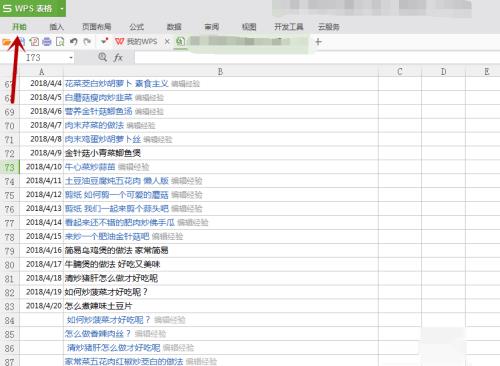Select the 公式 ribbon tab
The height and width of the screenshot is (366, 500).
pyautogui.click(x=137, y=27)
